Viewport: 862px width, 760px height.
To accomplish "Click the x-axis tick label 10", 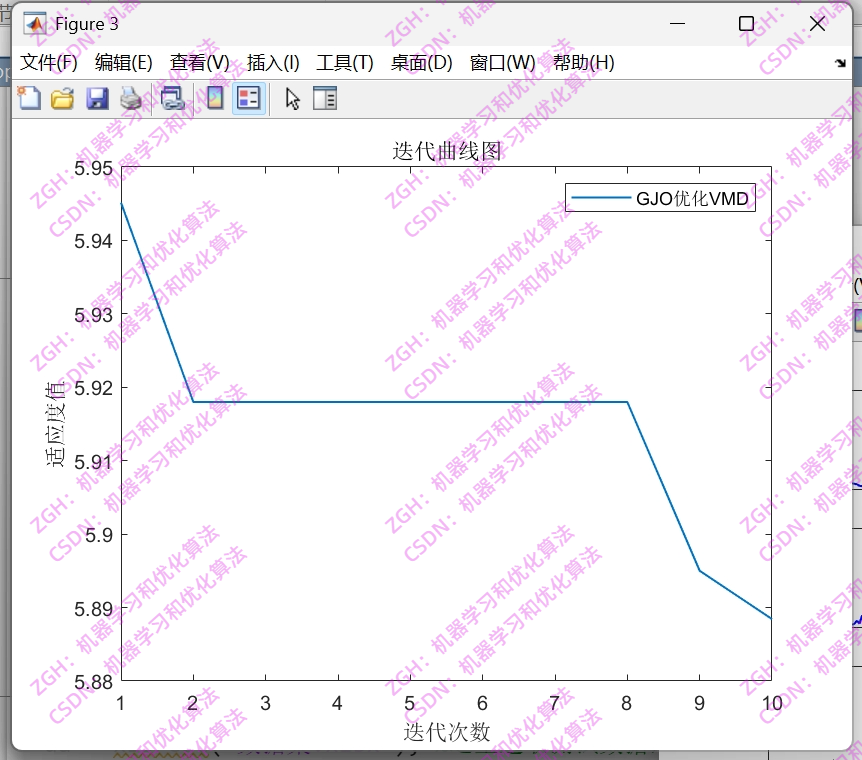I will pos(772,703).
